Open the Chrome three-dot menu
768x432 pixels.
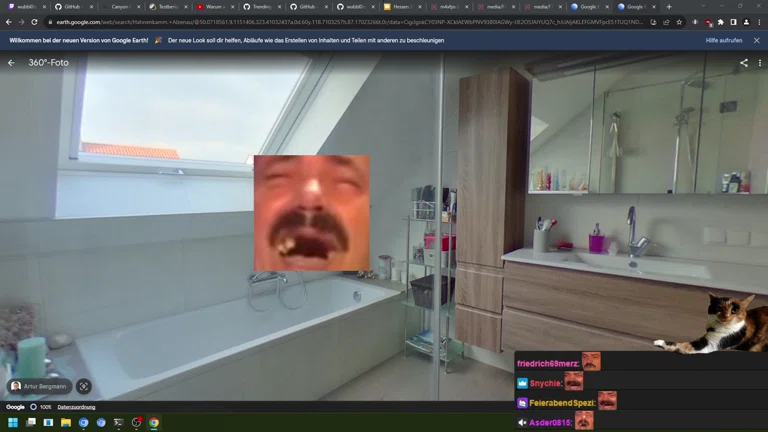pyautogui.click(x=759, y=22)
